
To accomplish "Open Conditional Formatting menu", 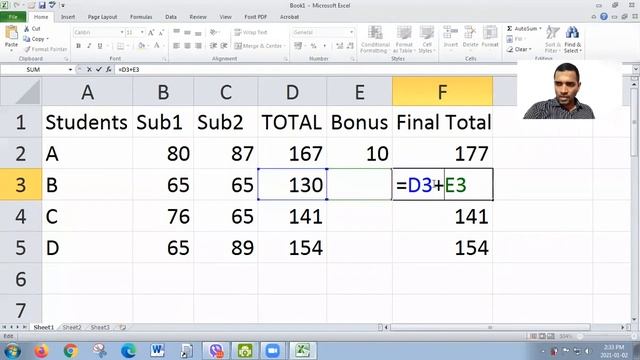I will tap(374, 39).
